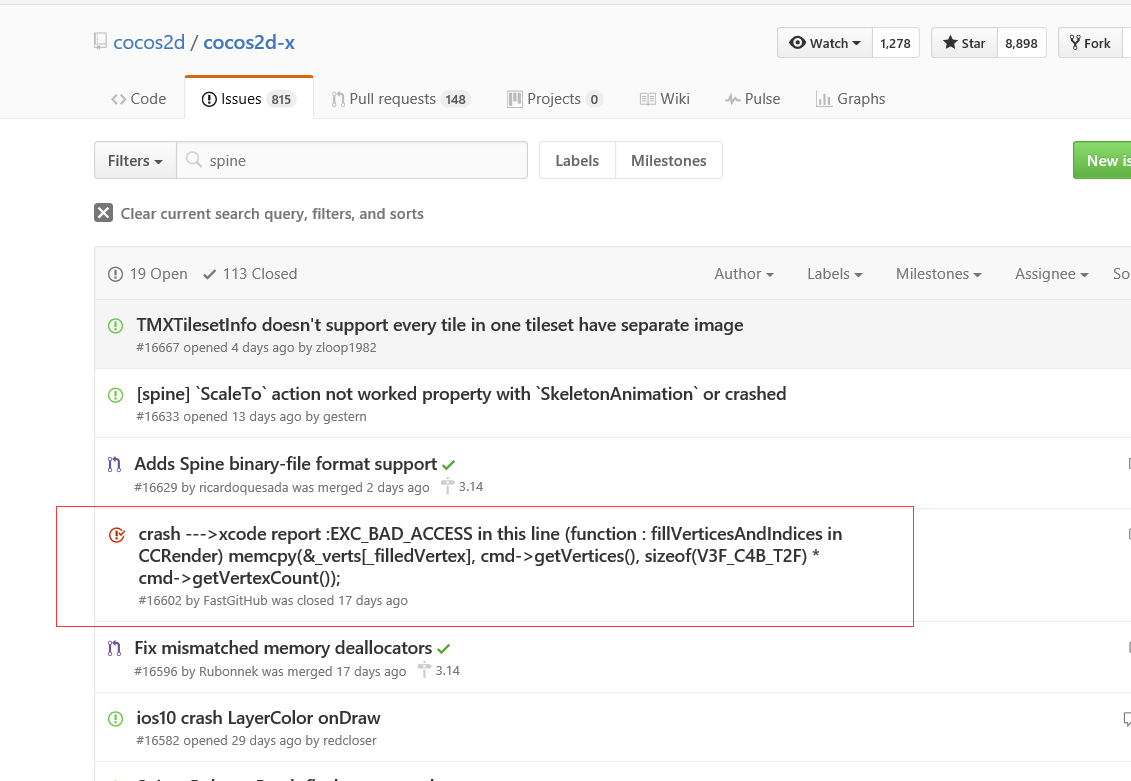This screenshot has height=781, width=1131.
Task: Click the green check status on Fix mismatched memory
Action: [x=444, y=649]
